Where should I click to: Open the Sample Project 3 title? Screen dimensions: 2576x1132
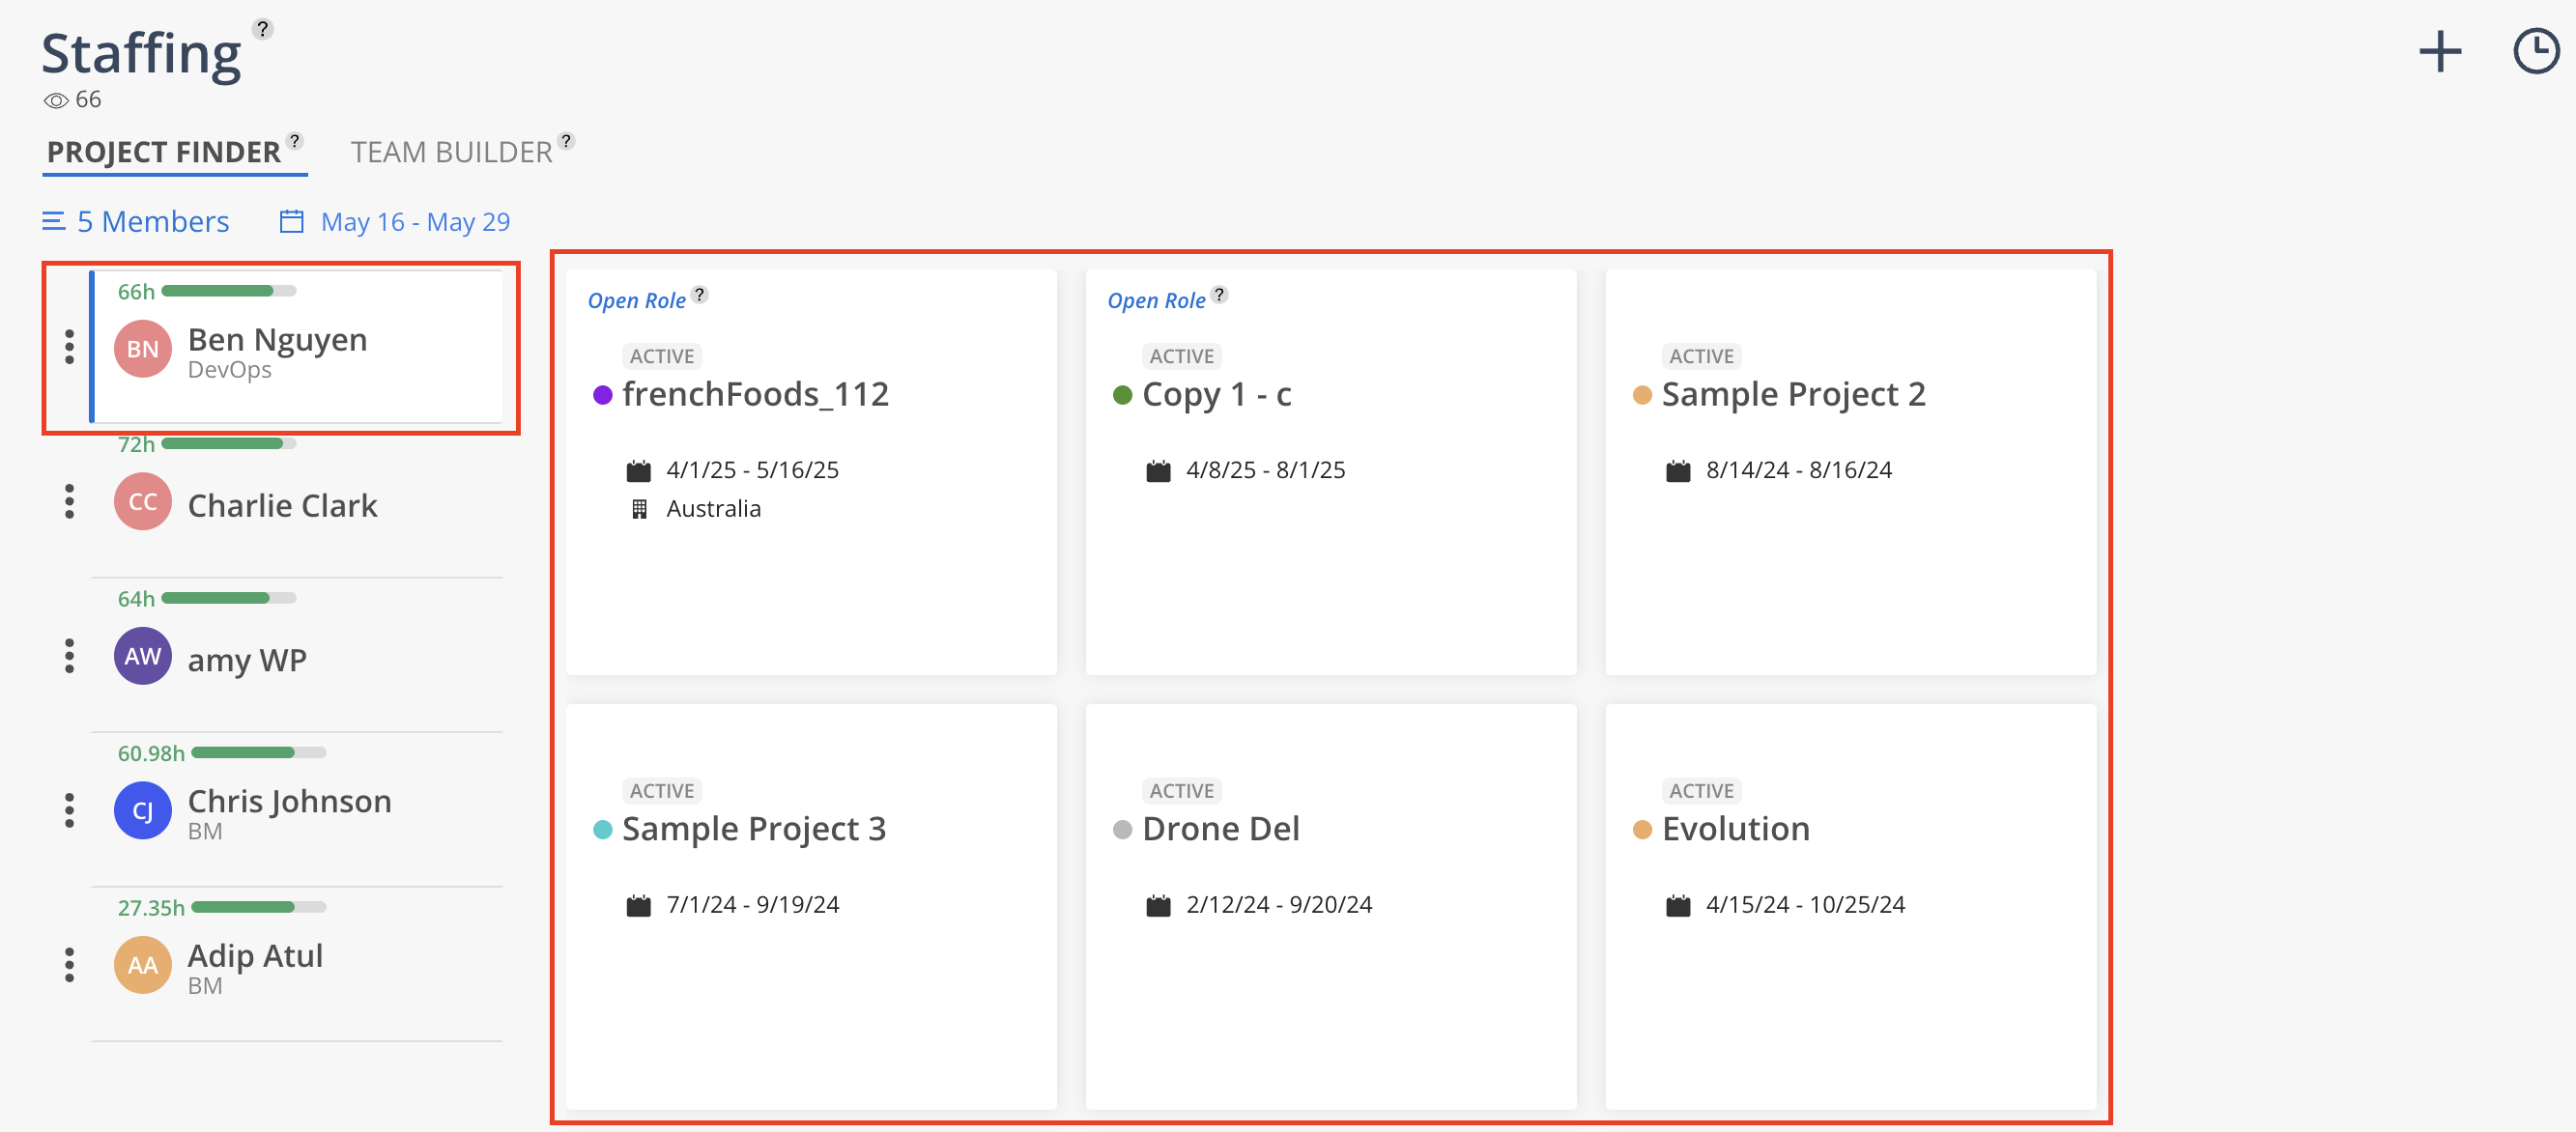click(x=754, y=830)
